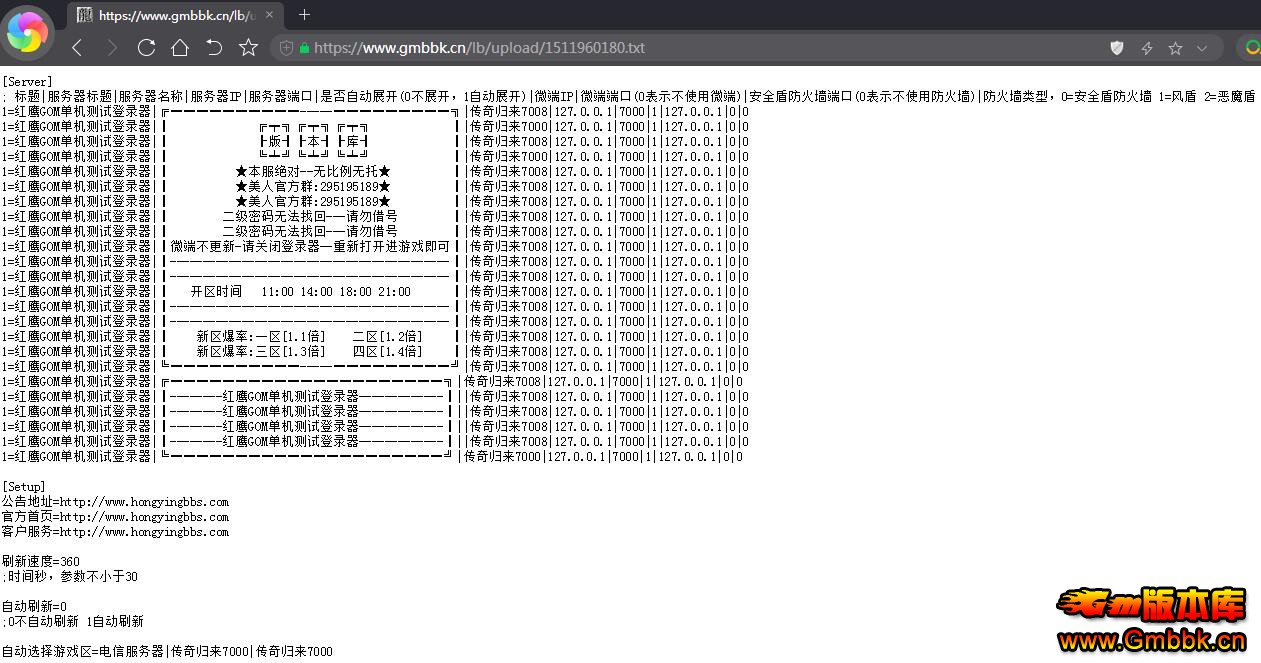The width and height of the screenshot is (1261, 663).
Task: Click white shield icon in address bar
Action: [1118, 48]
